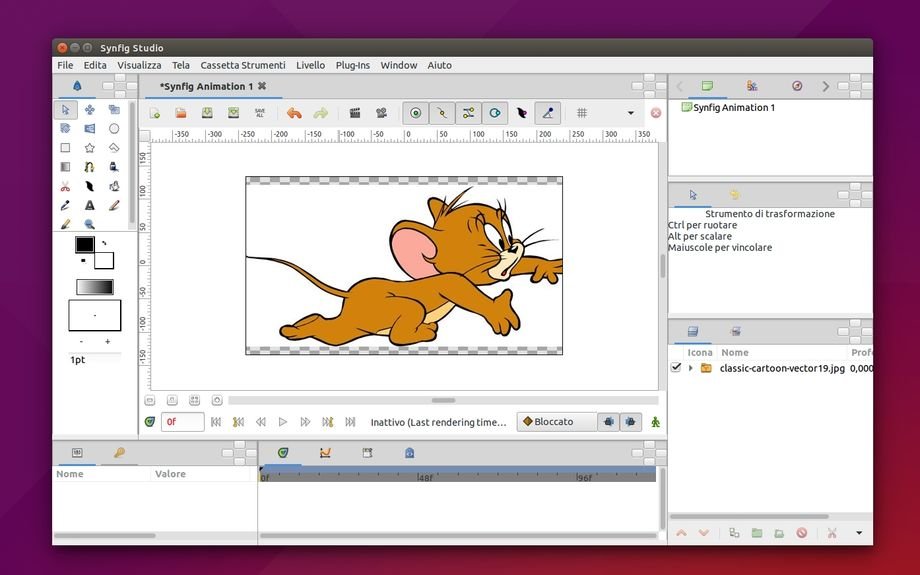Click the current frame input field

click(x=183, y=422)
